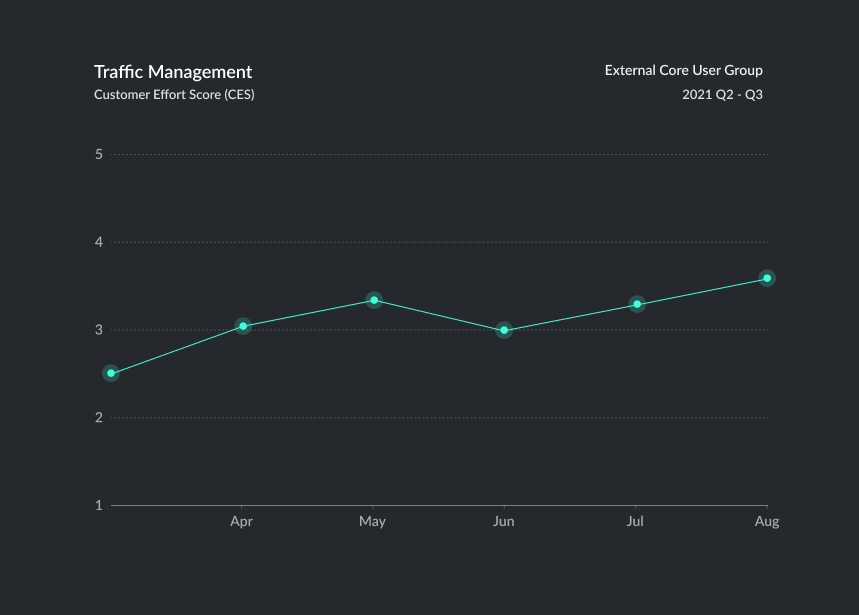Click the y-axis value 3
Image resolution: width=859 pixels, height=615 pixels.
tap(99, 330)
